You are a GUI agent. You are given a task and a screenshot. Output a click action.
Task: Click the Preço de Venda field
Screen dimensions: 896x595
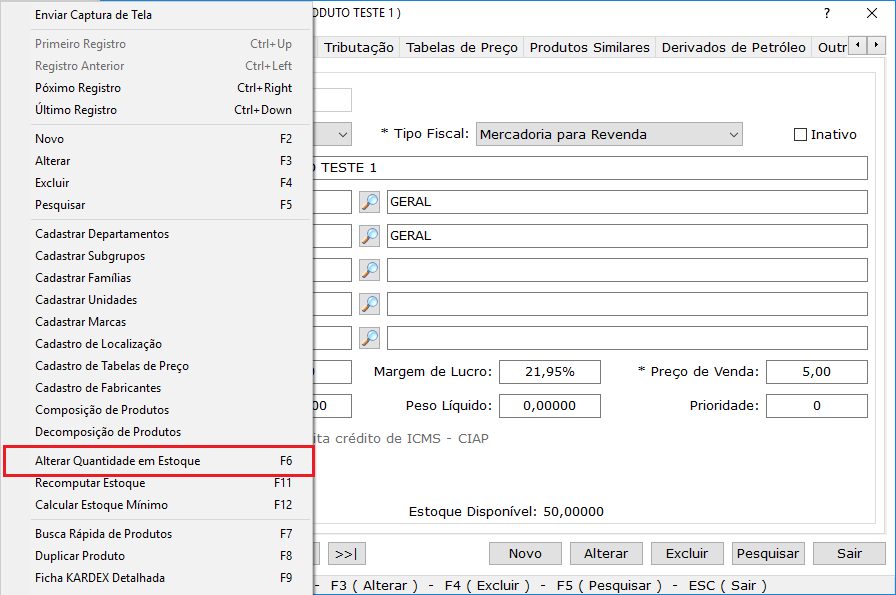817,372
